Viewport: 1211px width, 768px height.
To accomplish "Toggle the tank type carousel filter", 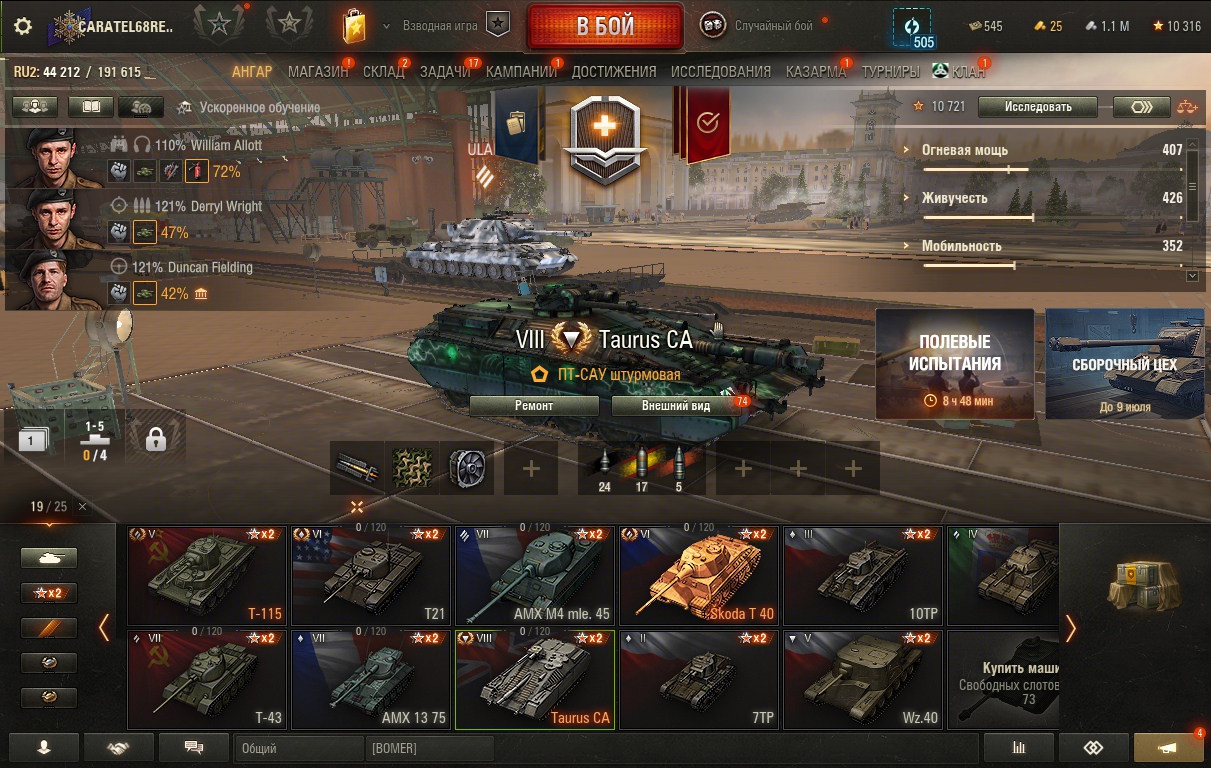I will click(49, 558).
